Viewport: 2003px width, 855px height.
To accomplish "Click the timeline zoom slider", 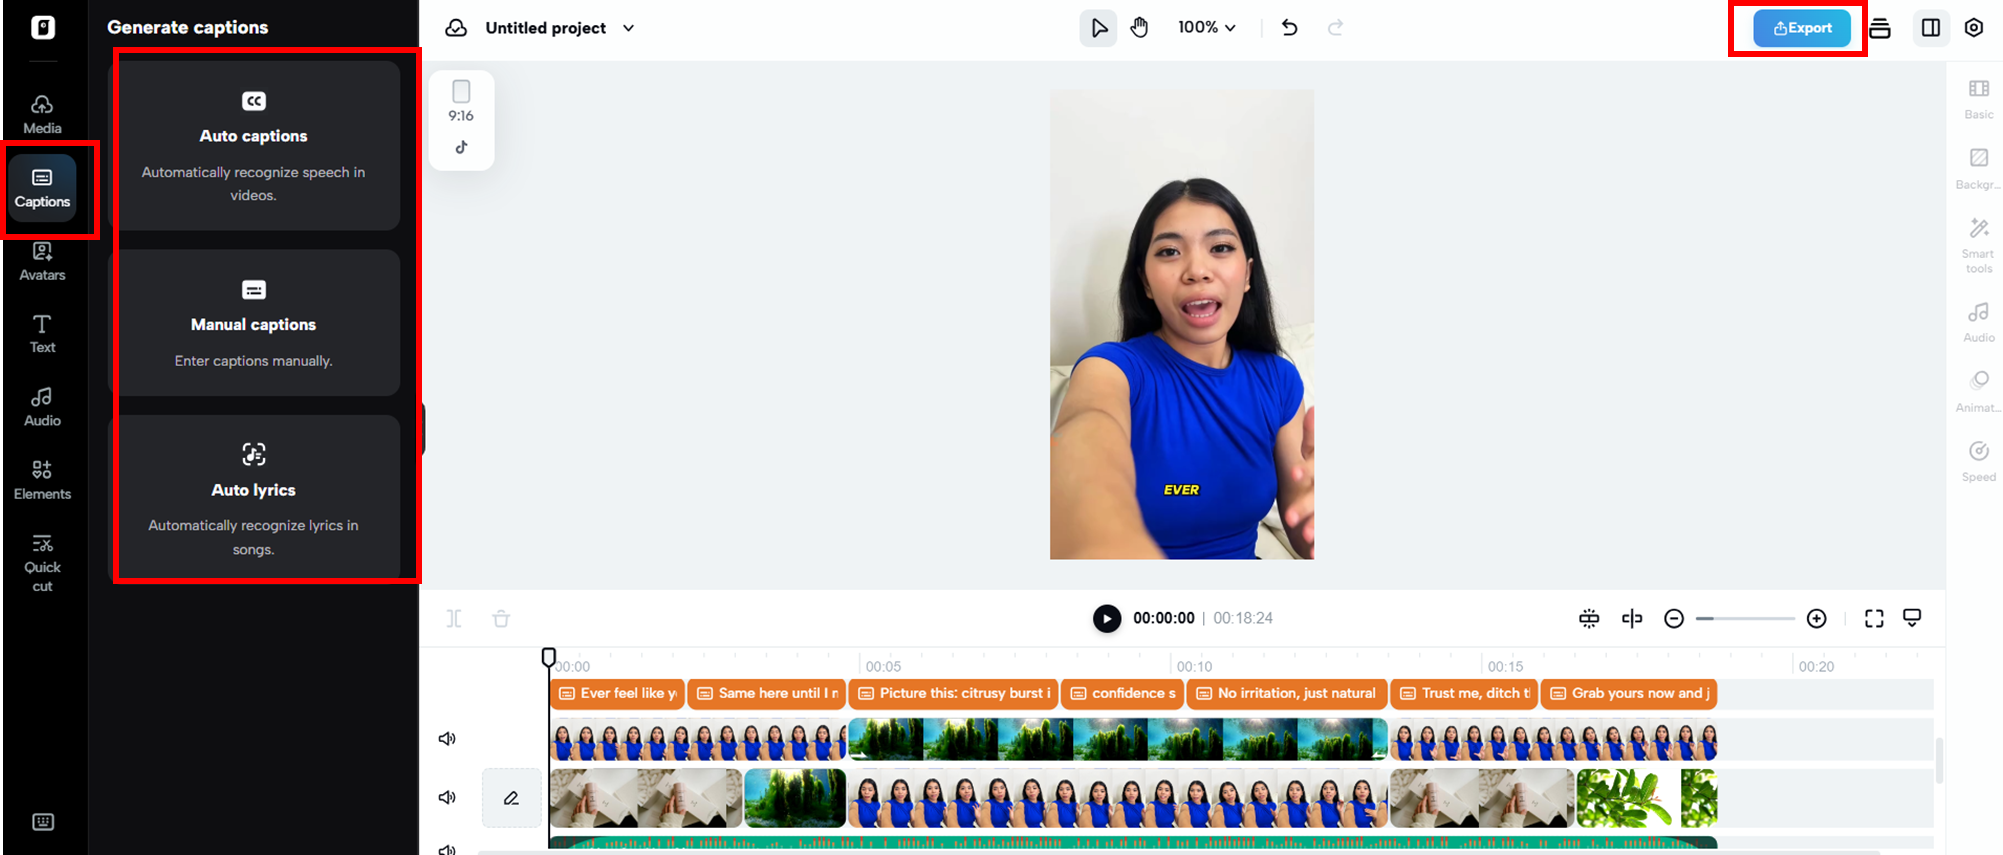I will tap(1745, 619).
